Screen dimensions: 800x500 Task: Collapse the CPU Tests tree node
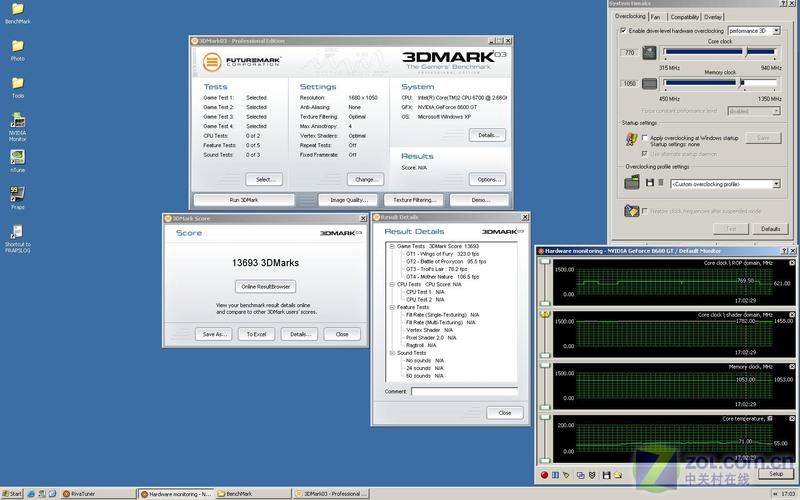392,284
